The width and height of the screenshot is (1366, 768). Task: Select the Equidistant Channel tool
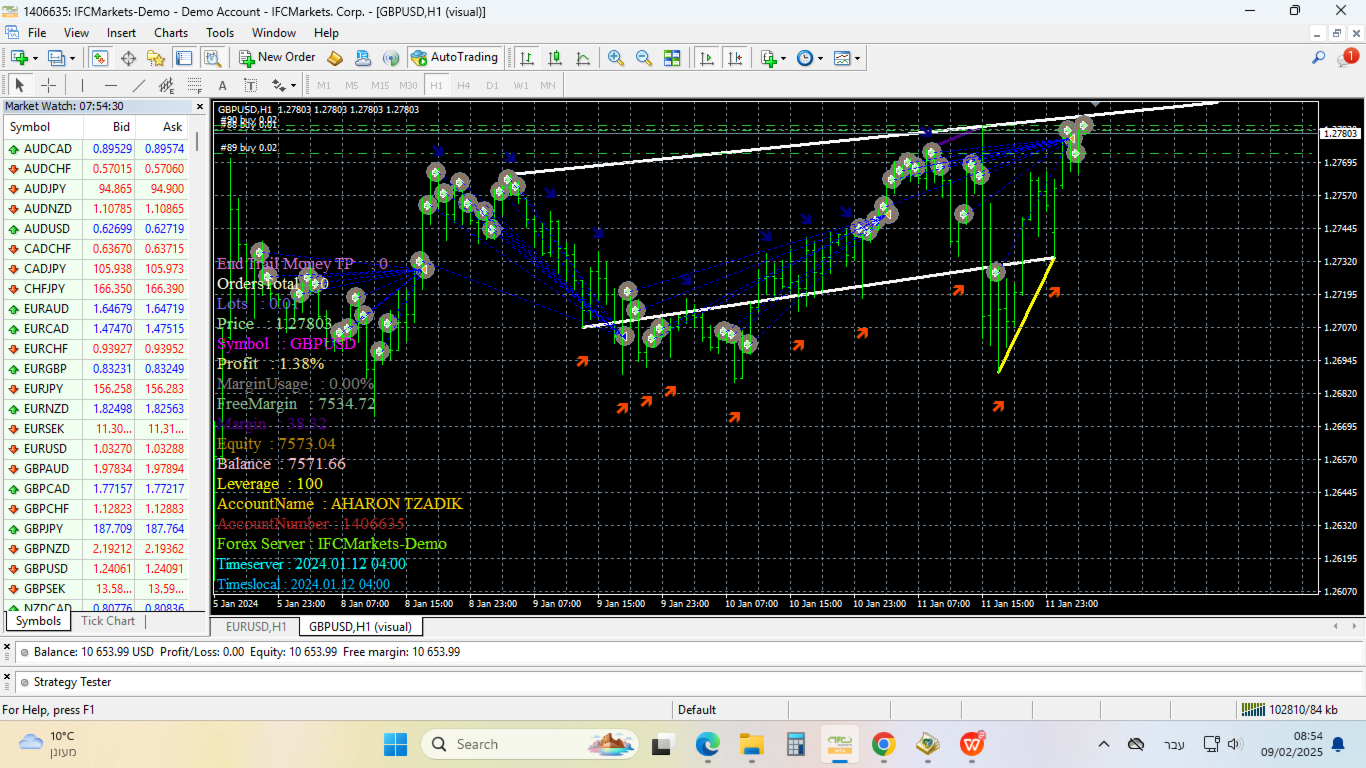point(167,85)
